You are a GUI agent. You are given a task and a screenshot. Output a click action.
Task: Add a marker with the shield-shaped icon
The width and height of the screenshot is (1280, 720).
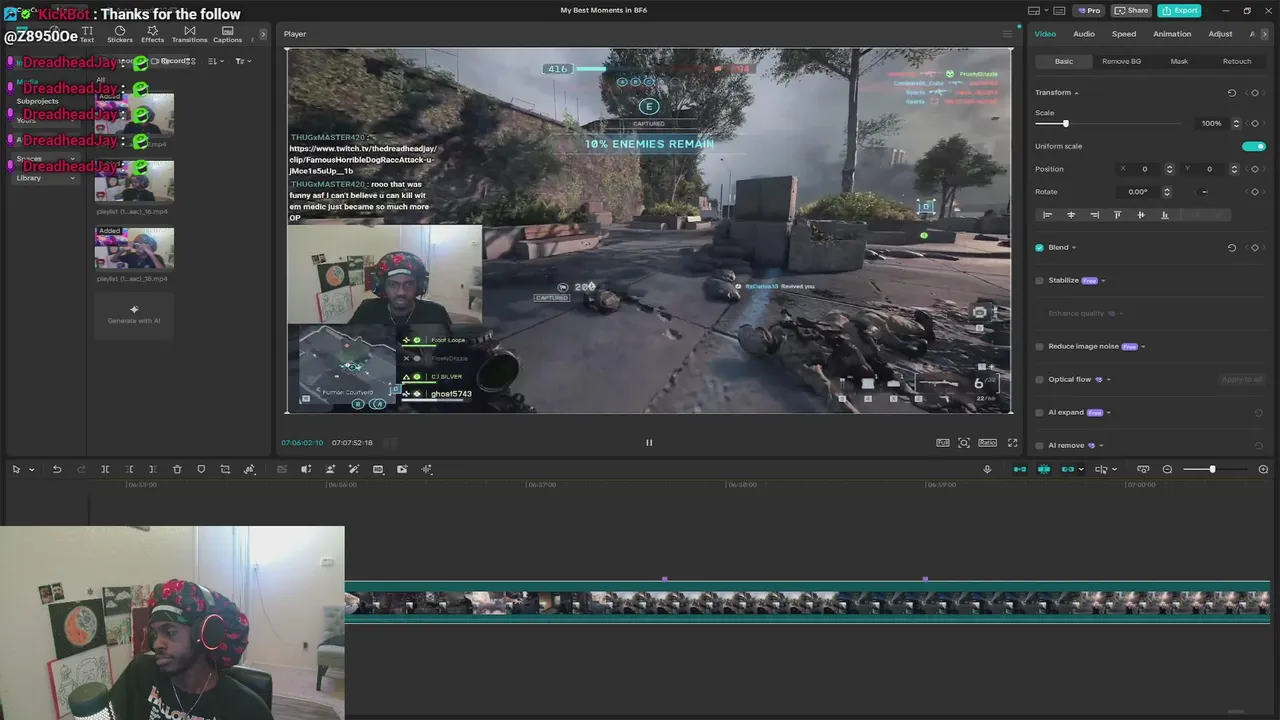coord(201,469)
